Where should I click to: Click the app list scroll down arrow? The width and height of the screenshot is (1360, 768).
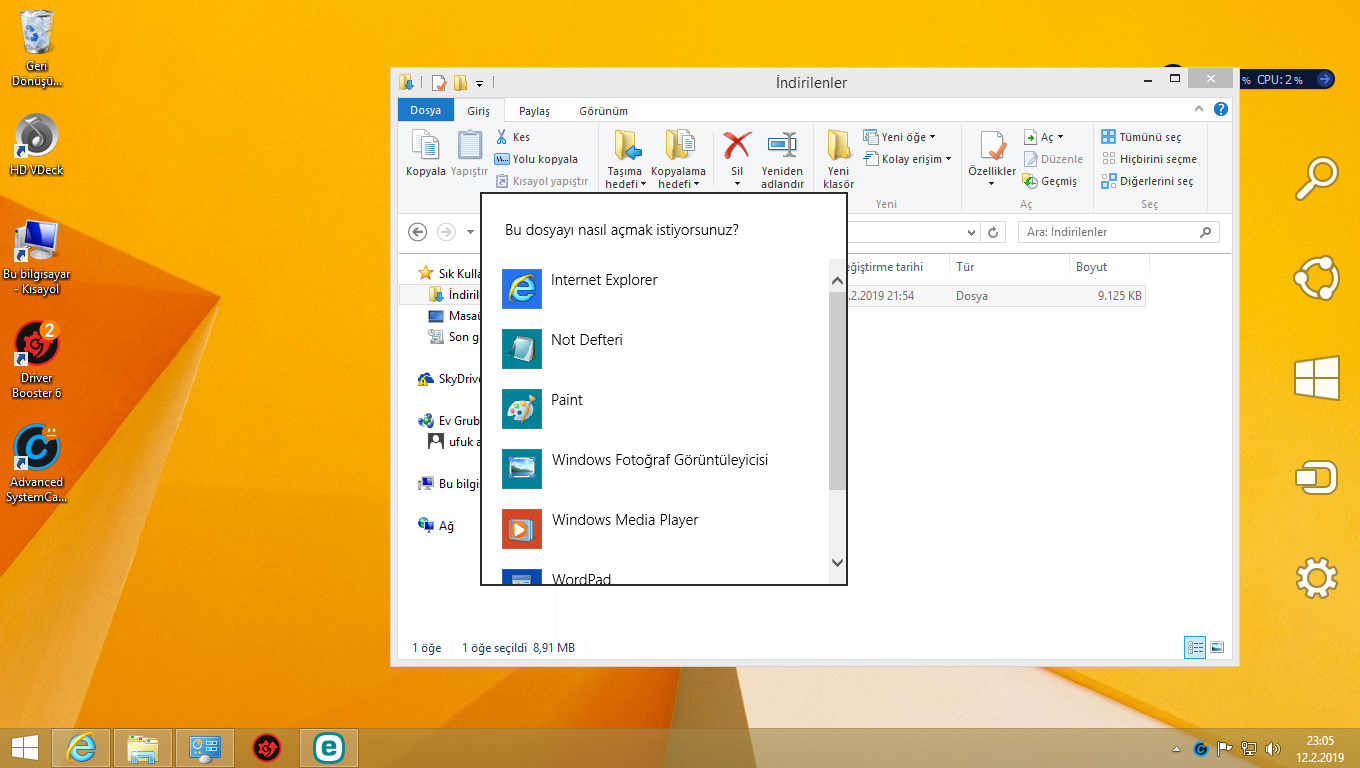tap(838, 562)
